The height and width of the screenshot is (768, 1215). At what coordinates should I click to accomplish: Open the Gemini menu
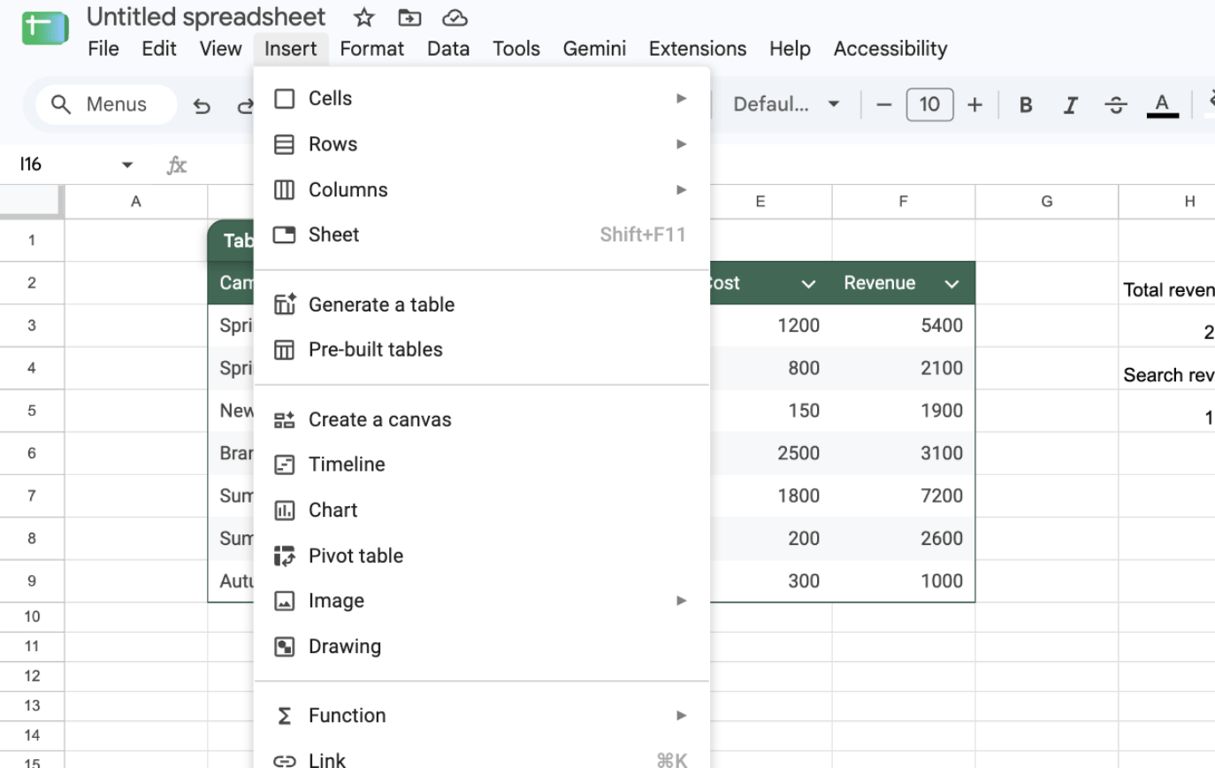click(x=594, y=48)
